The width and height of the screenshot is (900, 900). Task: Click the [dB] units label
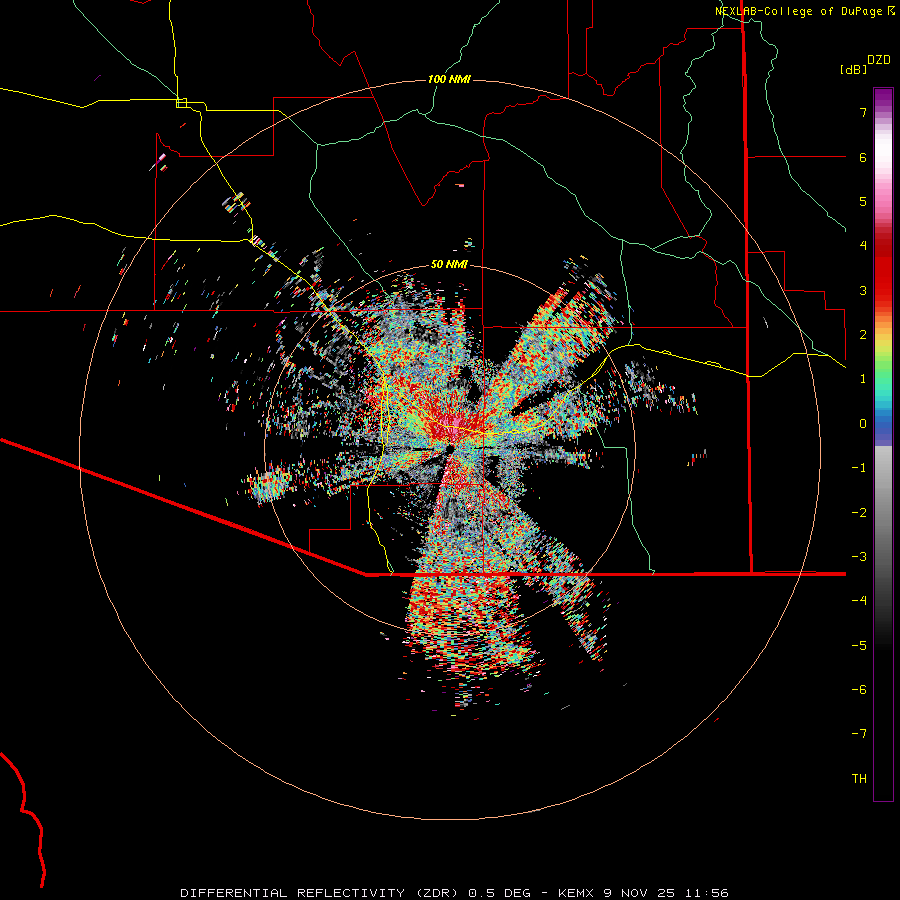pyautogui.click(x=853, y=69)
